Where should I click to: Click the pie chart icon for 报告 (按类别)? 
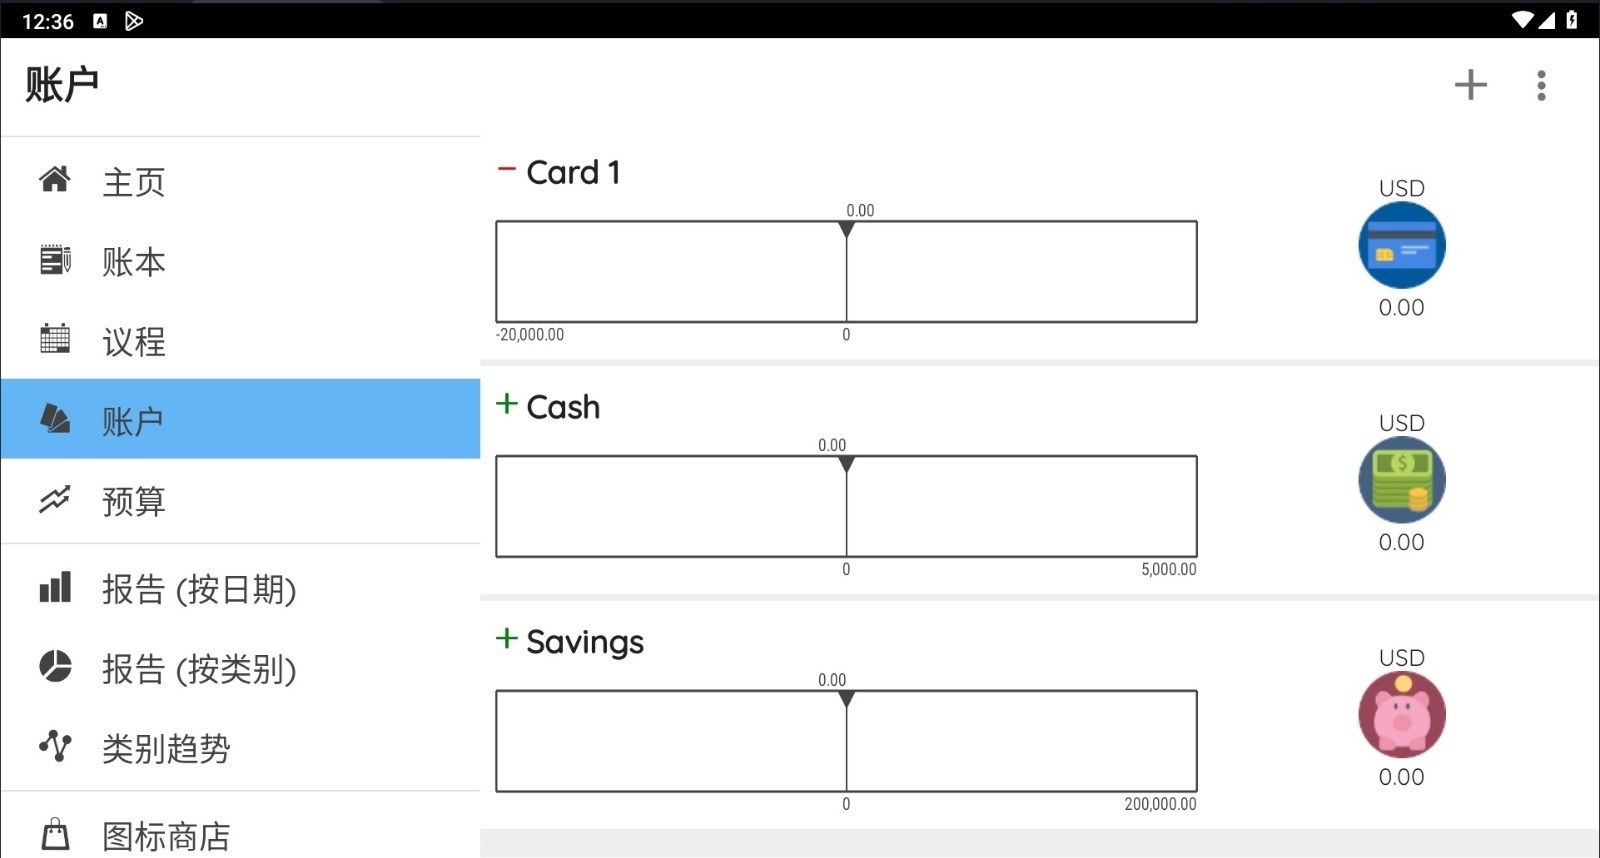pyautogui.click(x=55, y=667)
